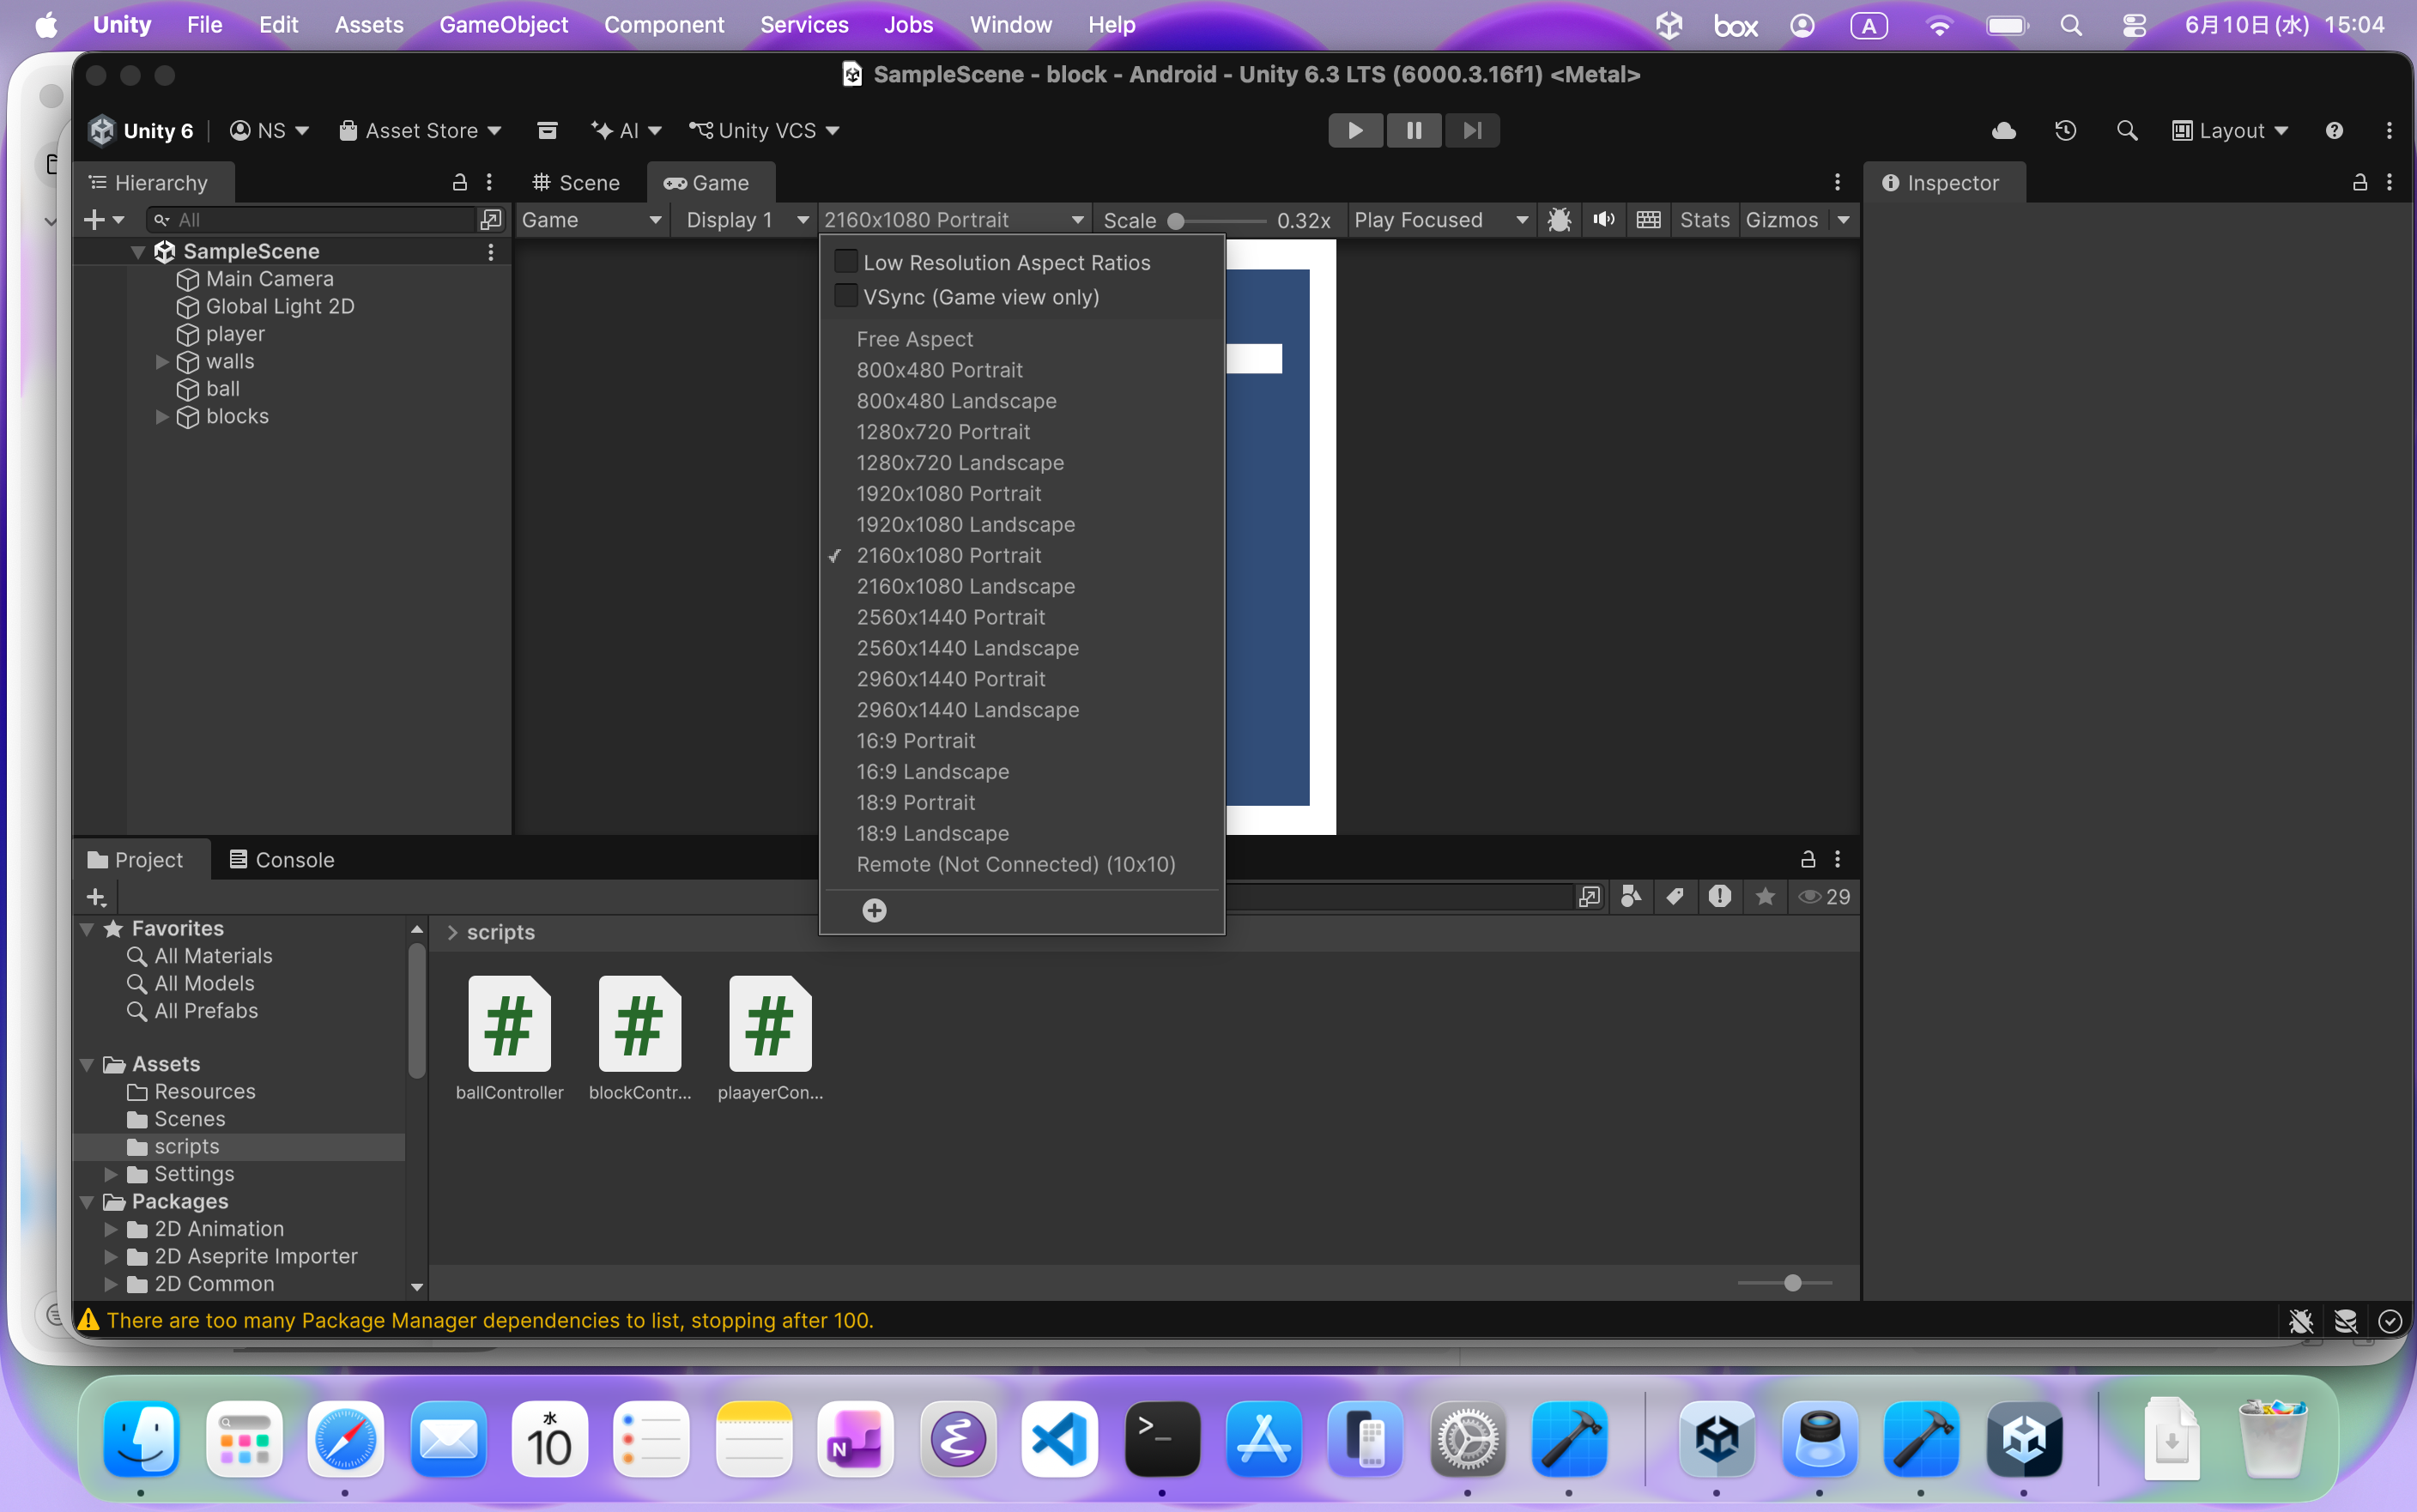Viewport: 2417px width, 1512px height.
Task: Open the Game view shortcuts keyboard icon
Action: click(x=1649, y=220)
